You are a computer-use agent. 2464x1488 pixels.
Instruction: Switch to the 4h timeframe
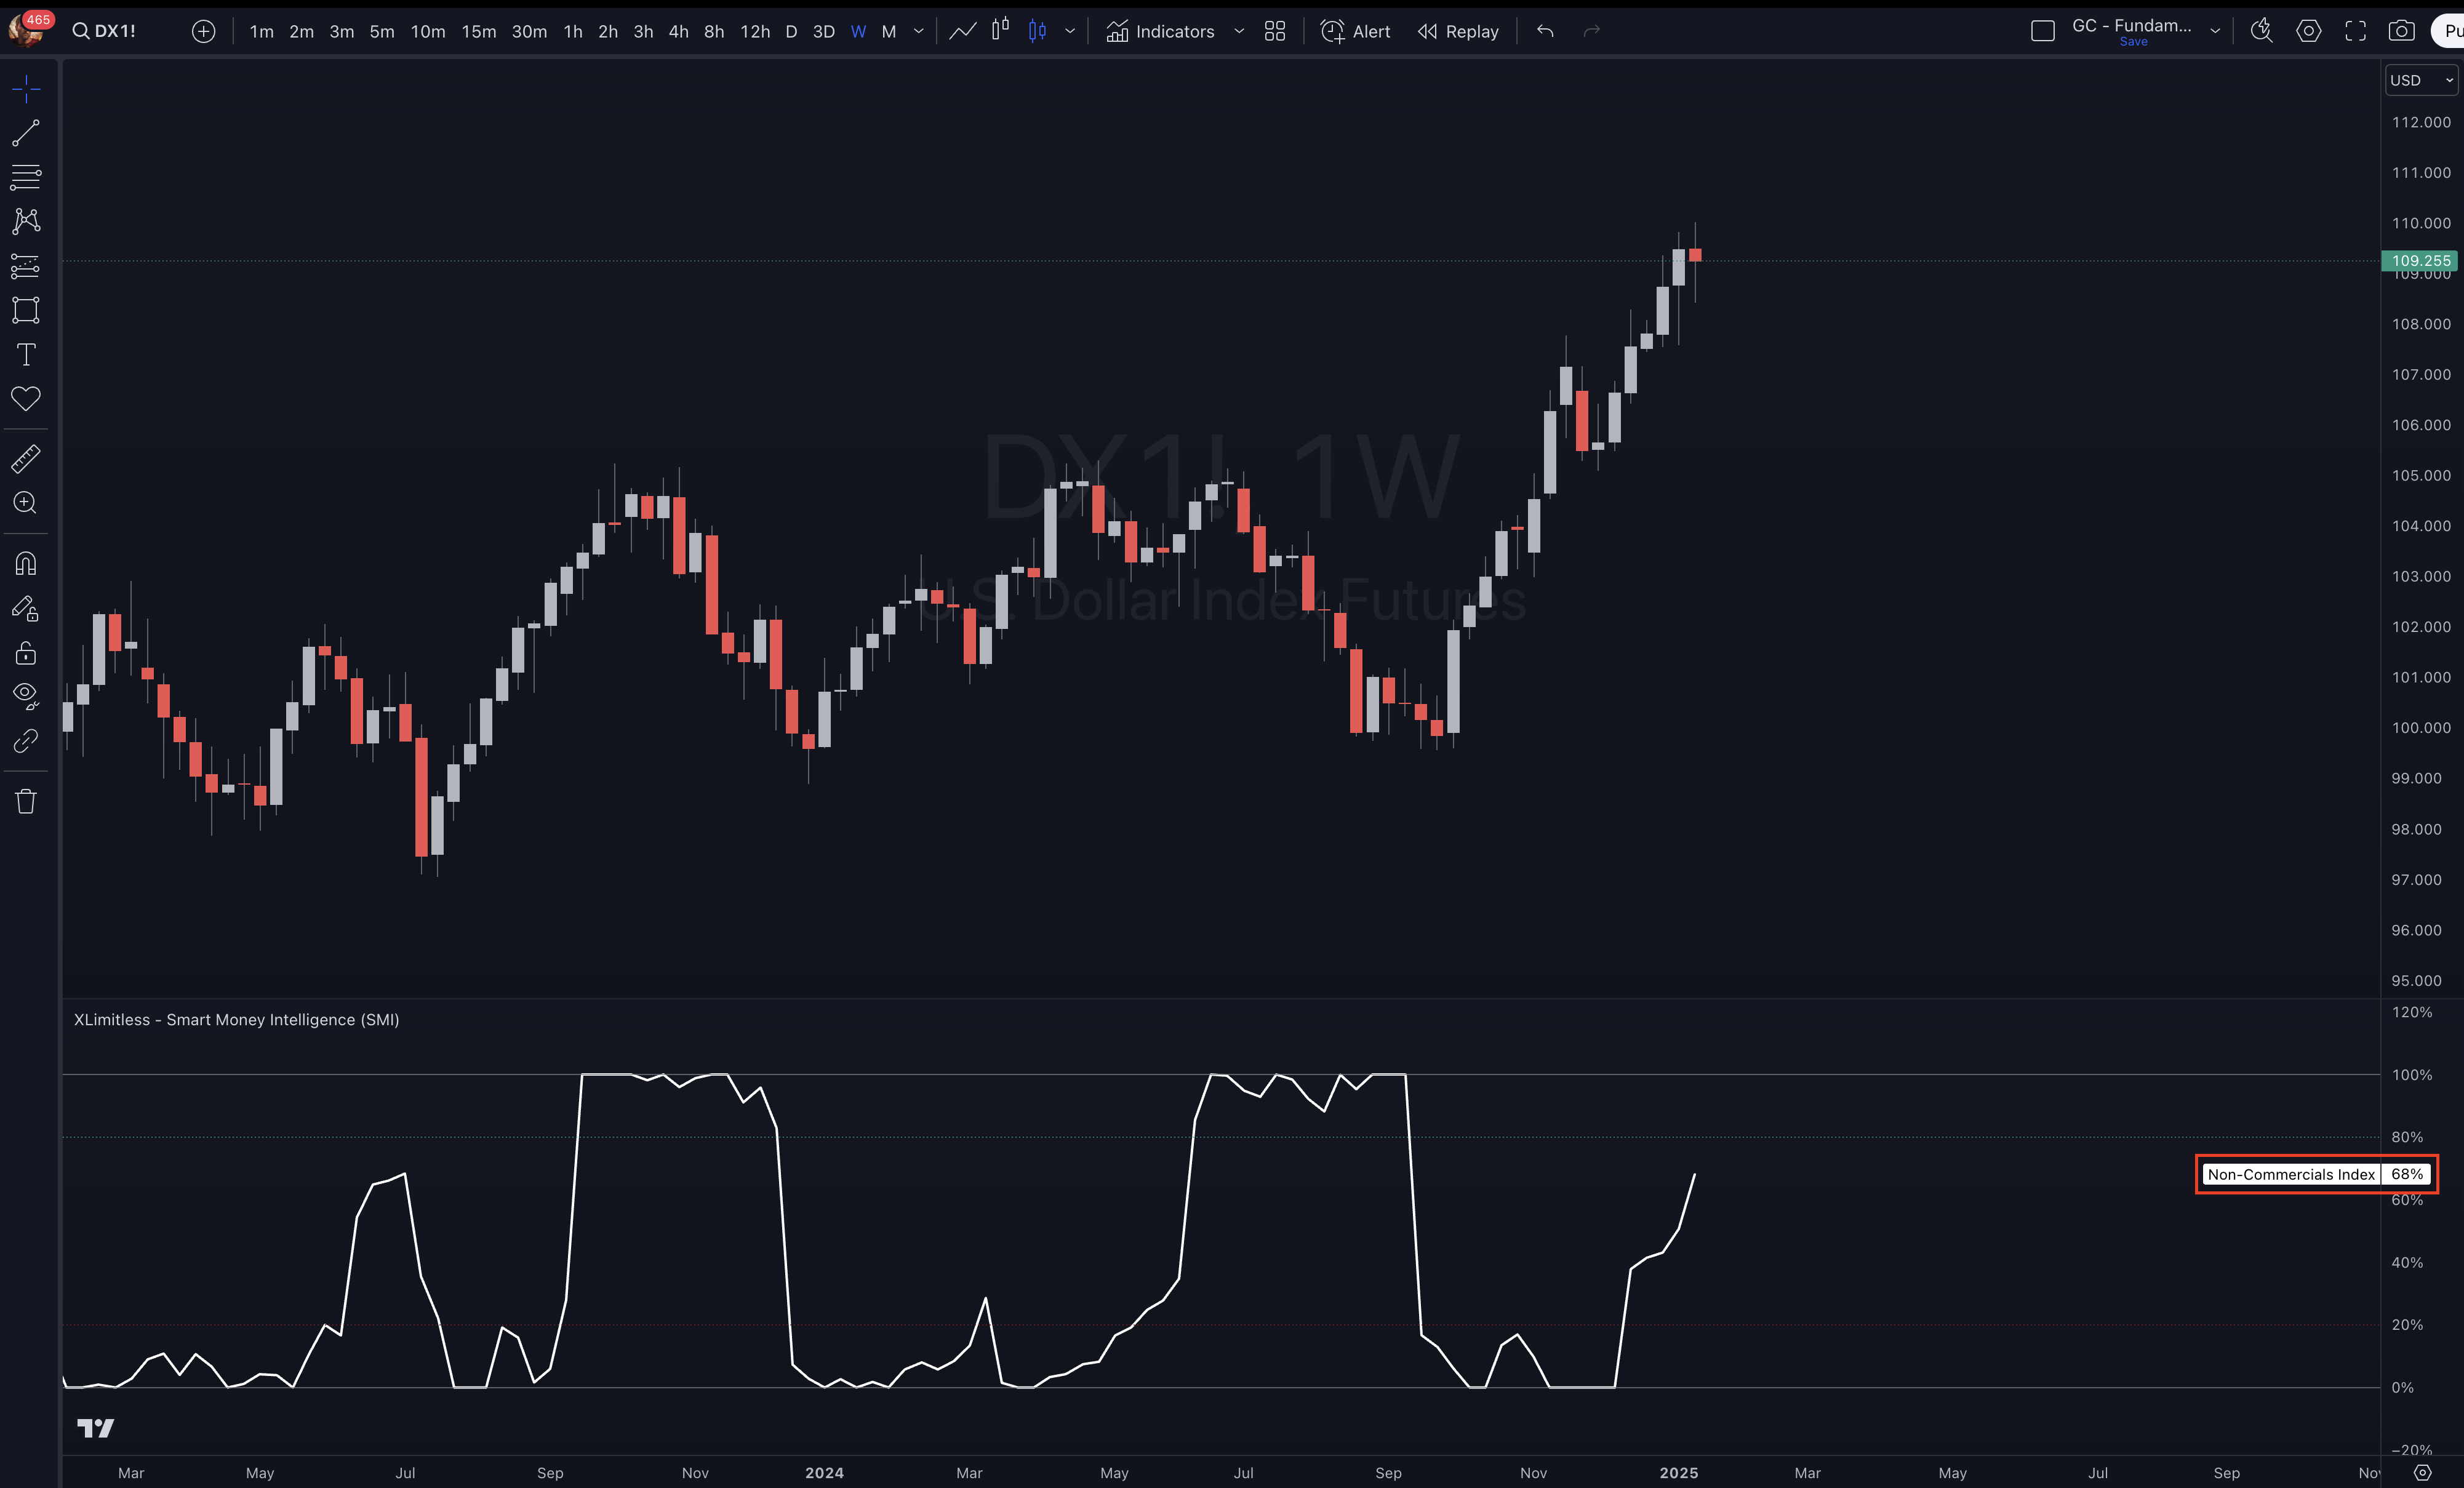(678, 31)
